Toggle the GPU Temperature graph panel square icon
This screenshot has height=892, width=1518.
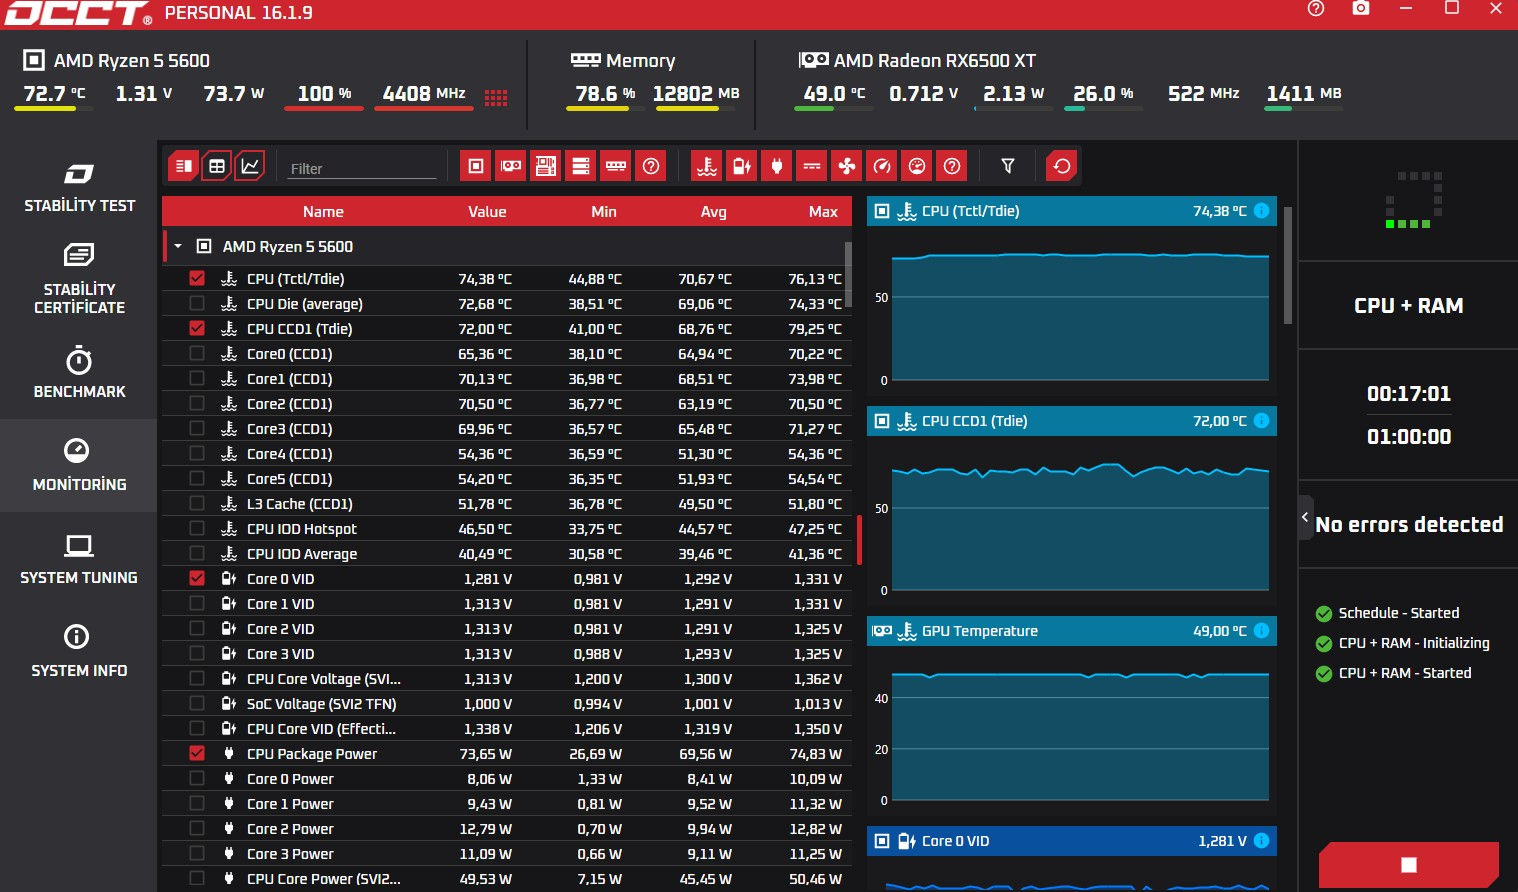pyautogui.click(x=882, y=631)
